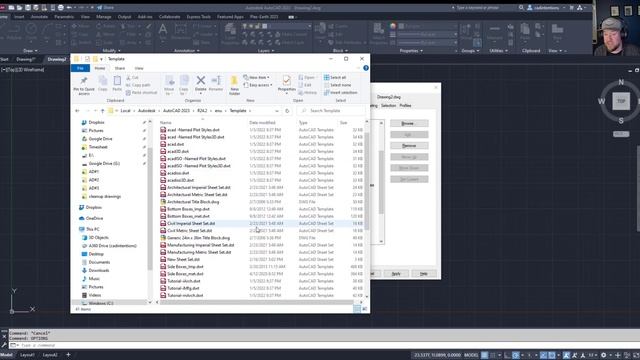Viewport: 640px width, 360px height.
Task: Expand the Draw panel dropdown in the AutoCAD ribbon
Action: click(30, 51)
